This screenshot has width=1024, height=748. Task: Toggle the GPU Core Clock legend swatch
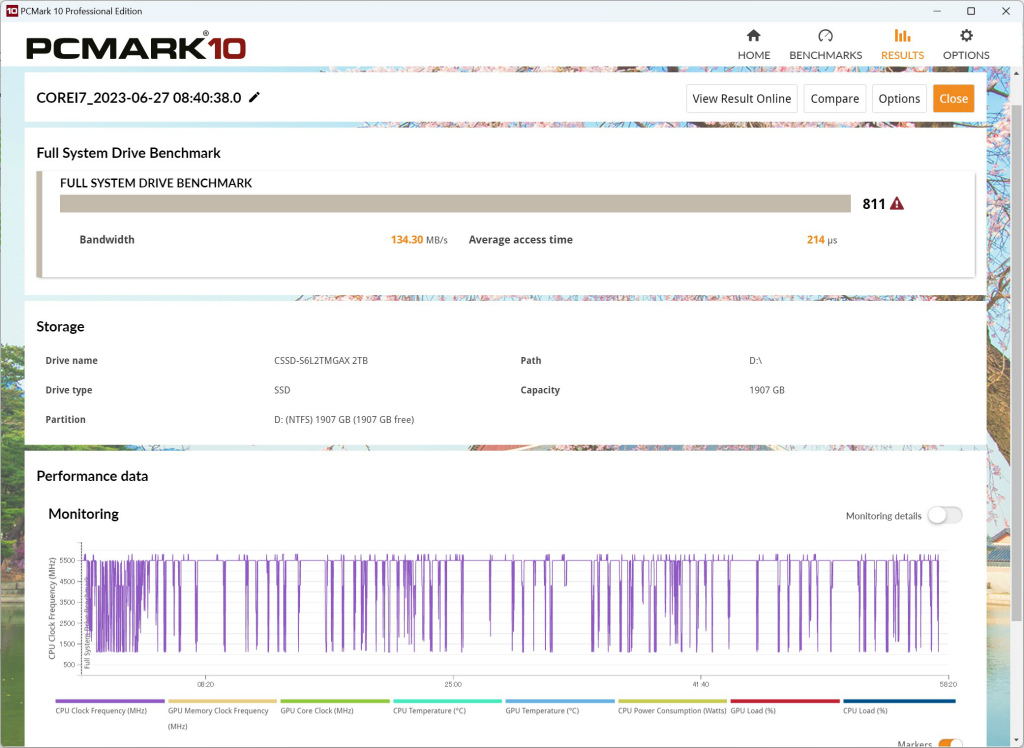tap(334, 701)
